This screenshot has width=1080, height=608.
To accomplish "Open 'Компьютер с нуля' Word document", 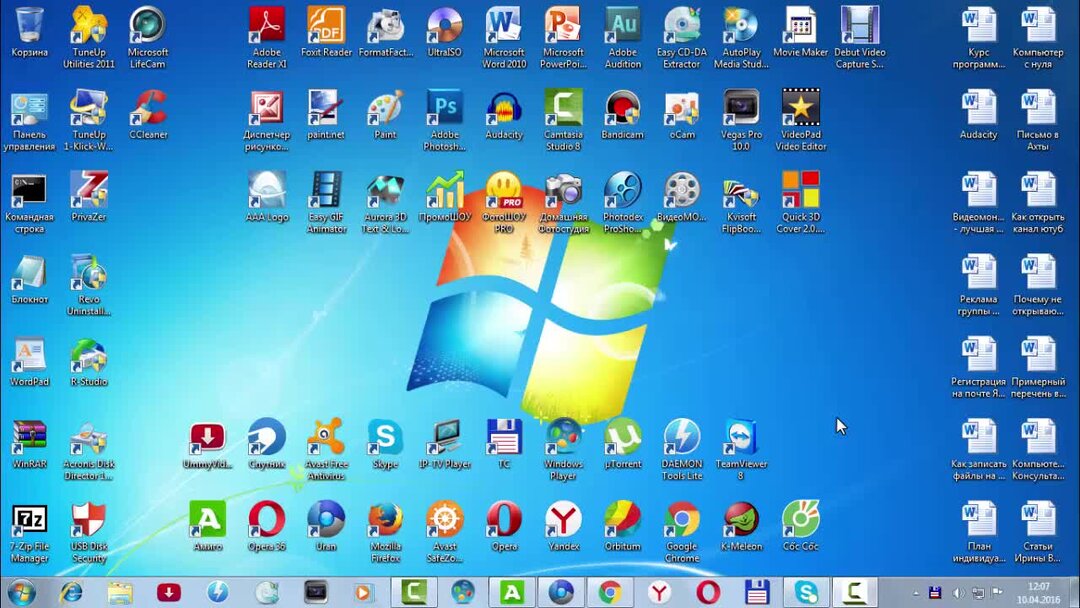I will pyautogui.click(x=1038, y=38).
